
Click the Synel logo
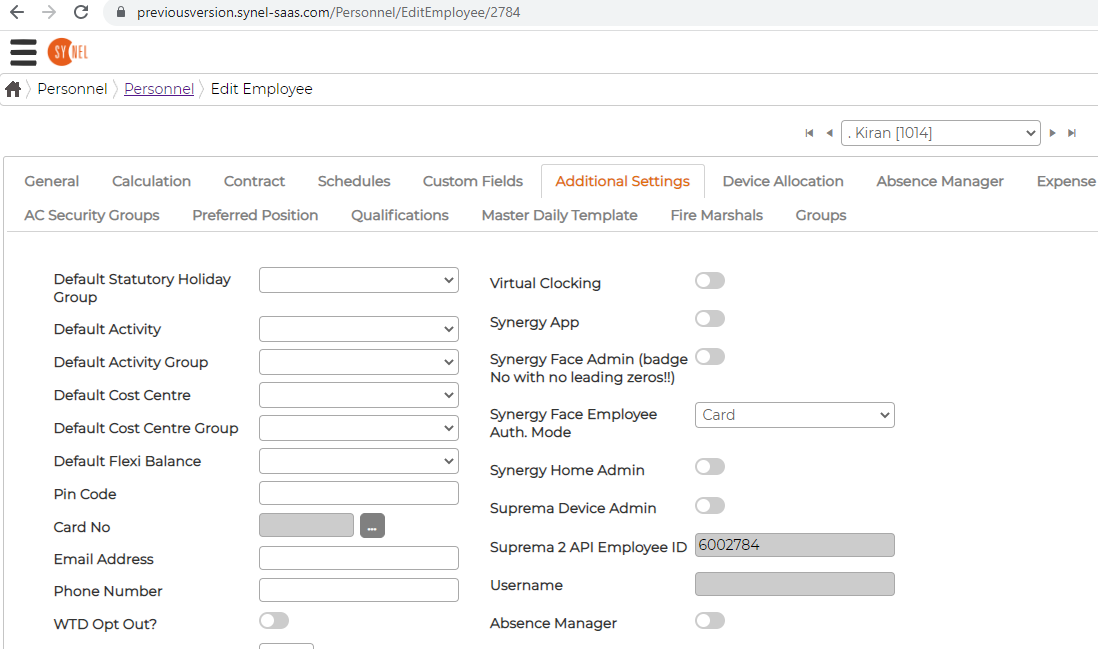tap(68, 52)
